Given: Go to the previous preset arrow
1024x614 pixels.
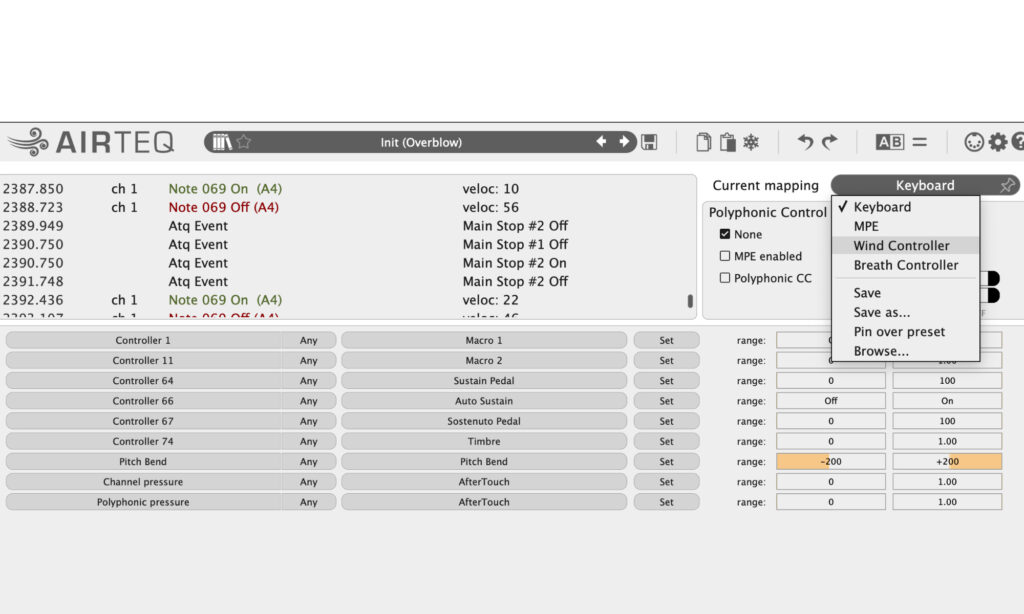Looking at the screenshot, I should pos(601,141).
